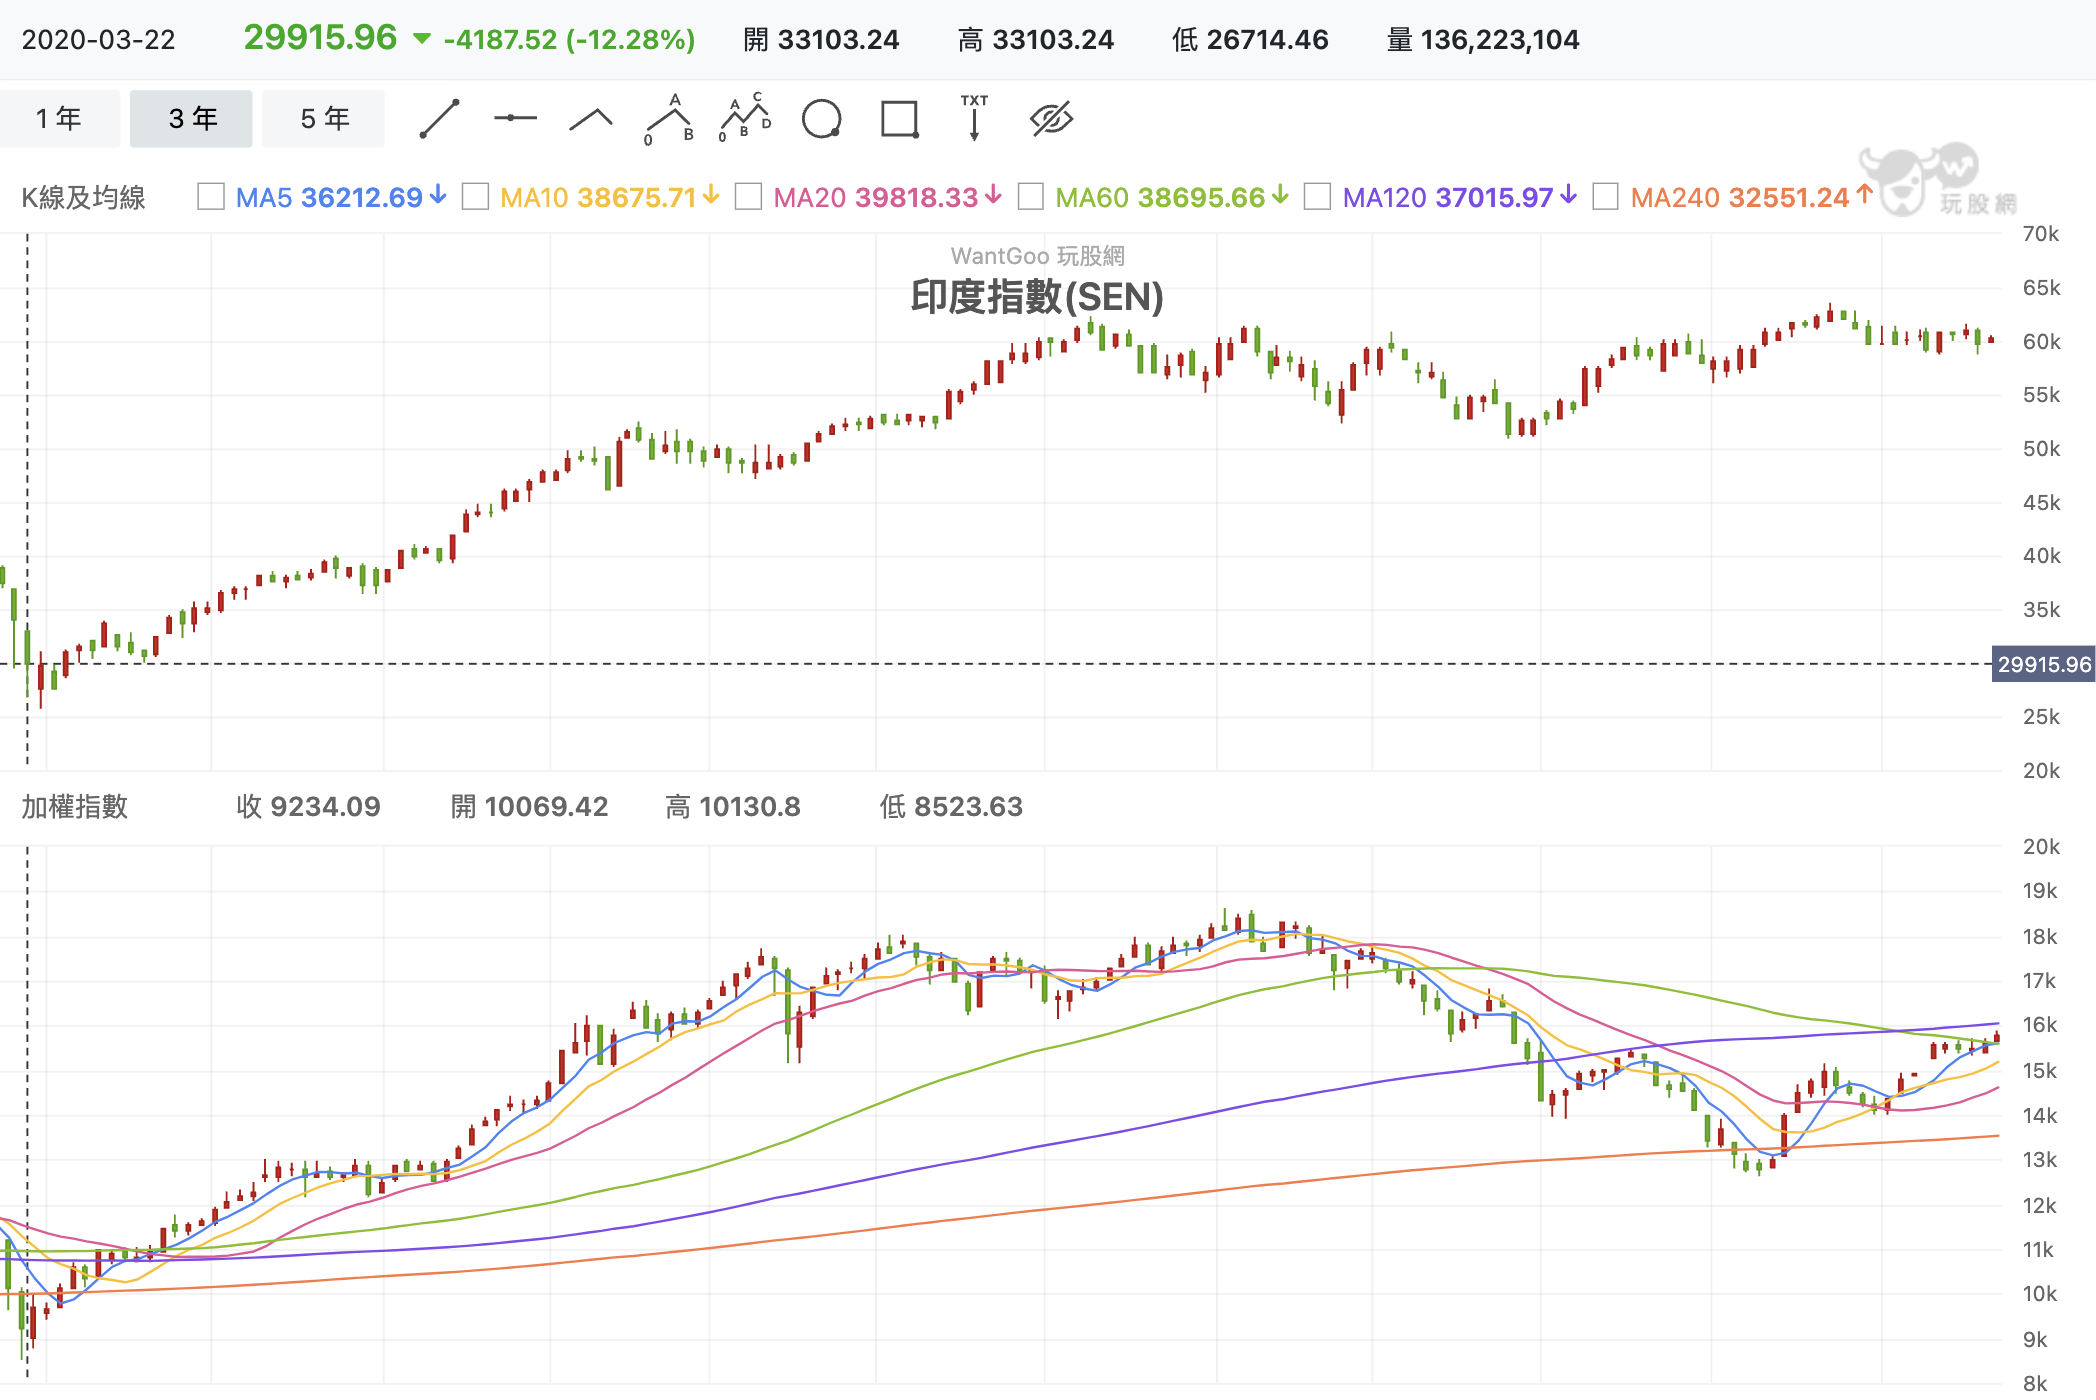Screen dimensions: 2096x1400
Task: Enable the MA5 moving average checkbox
Action: (x=211, y=196)
